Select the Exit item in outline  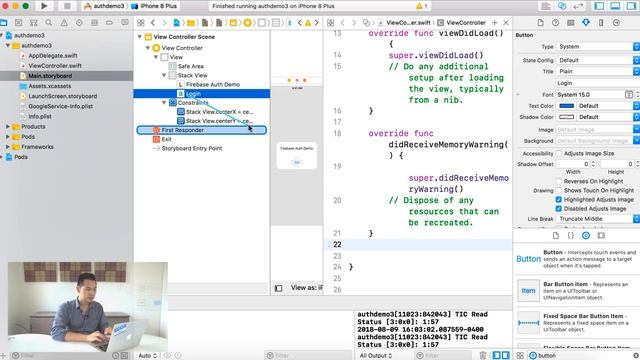click(166, 139)
